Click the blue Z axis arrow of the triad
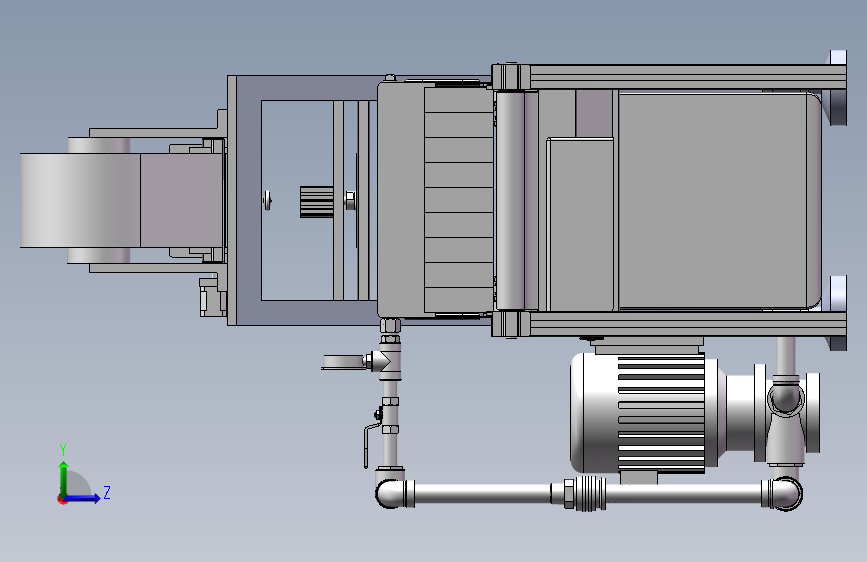867x562 pixels. pyautogui.click(x=83, y=498)
